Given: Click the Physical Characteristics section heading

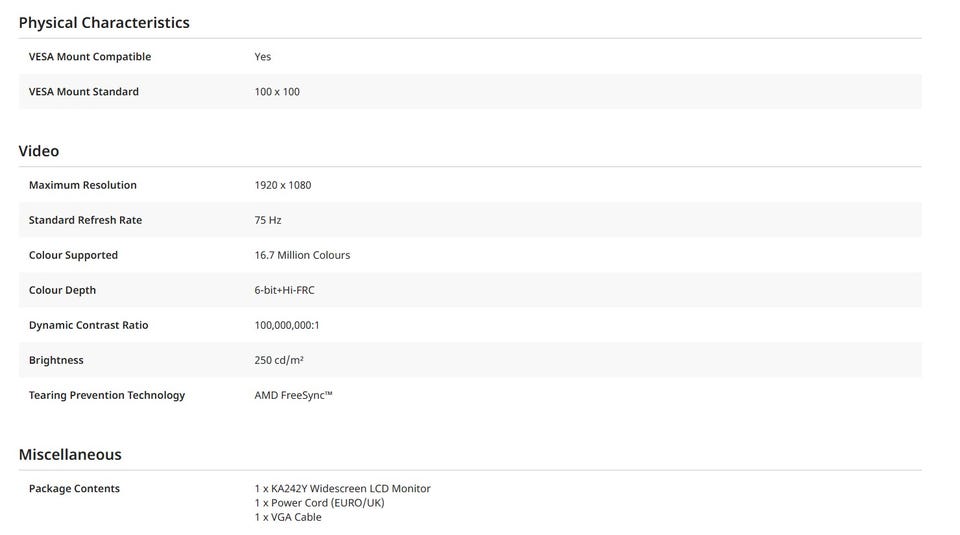Looking at the screenshot, I should [104, 22].
